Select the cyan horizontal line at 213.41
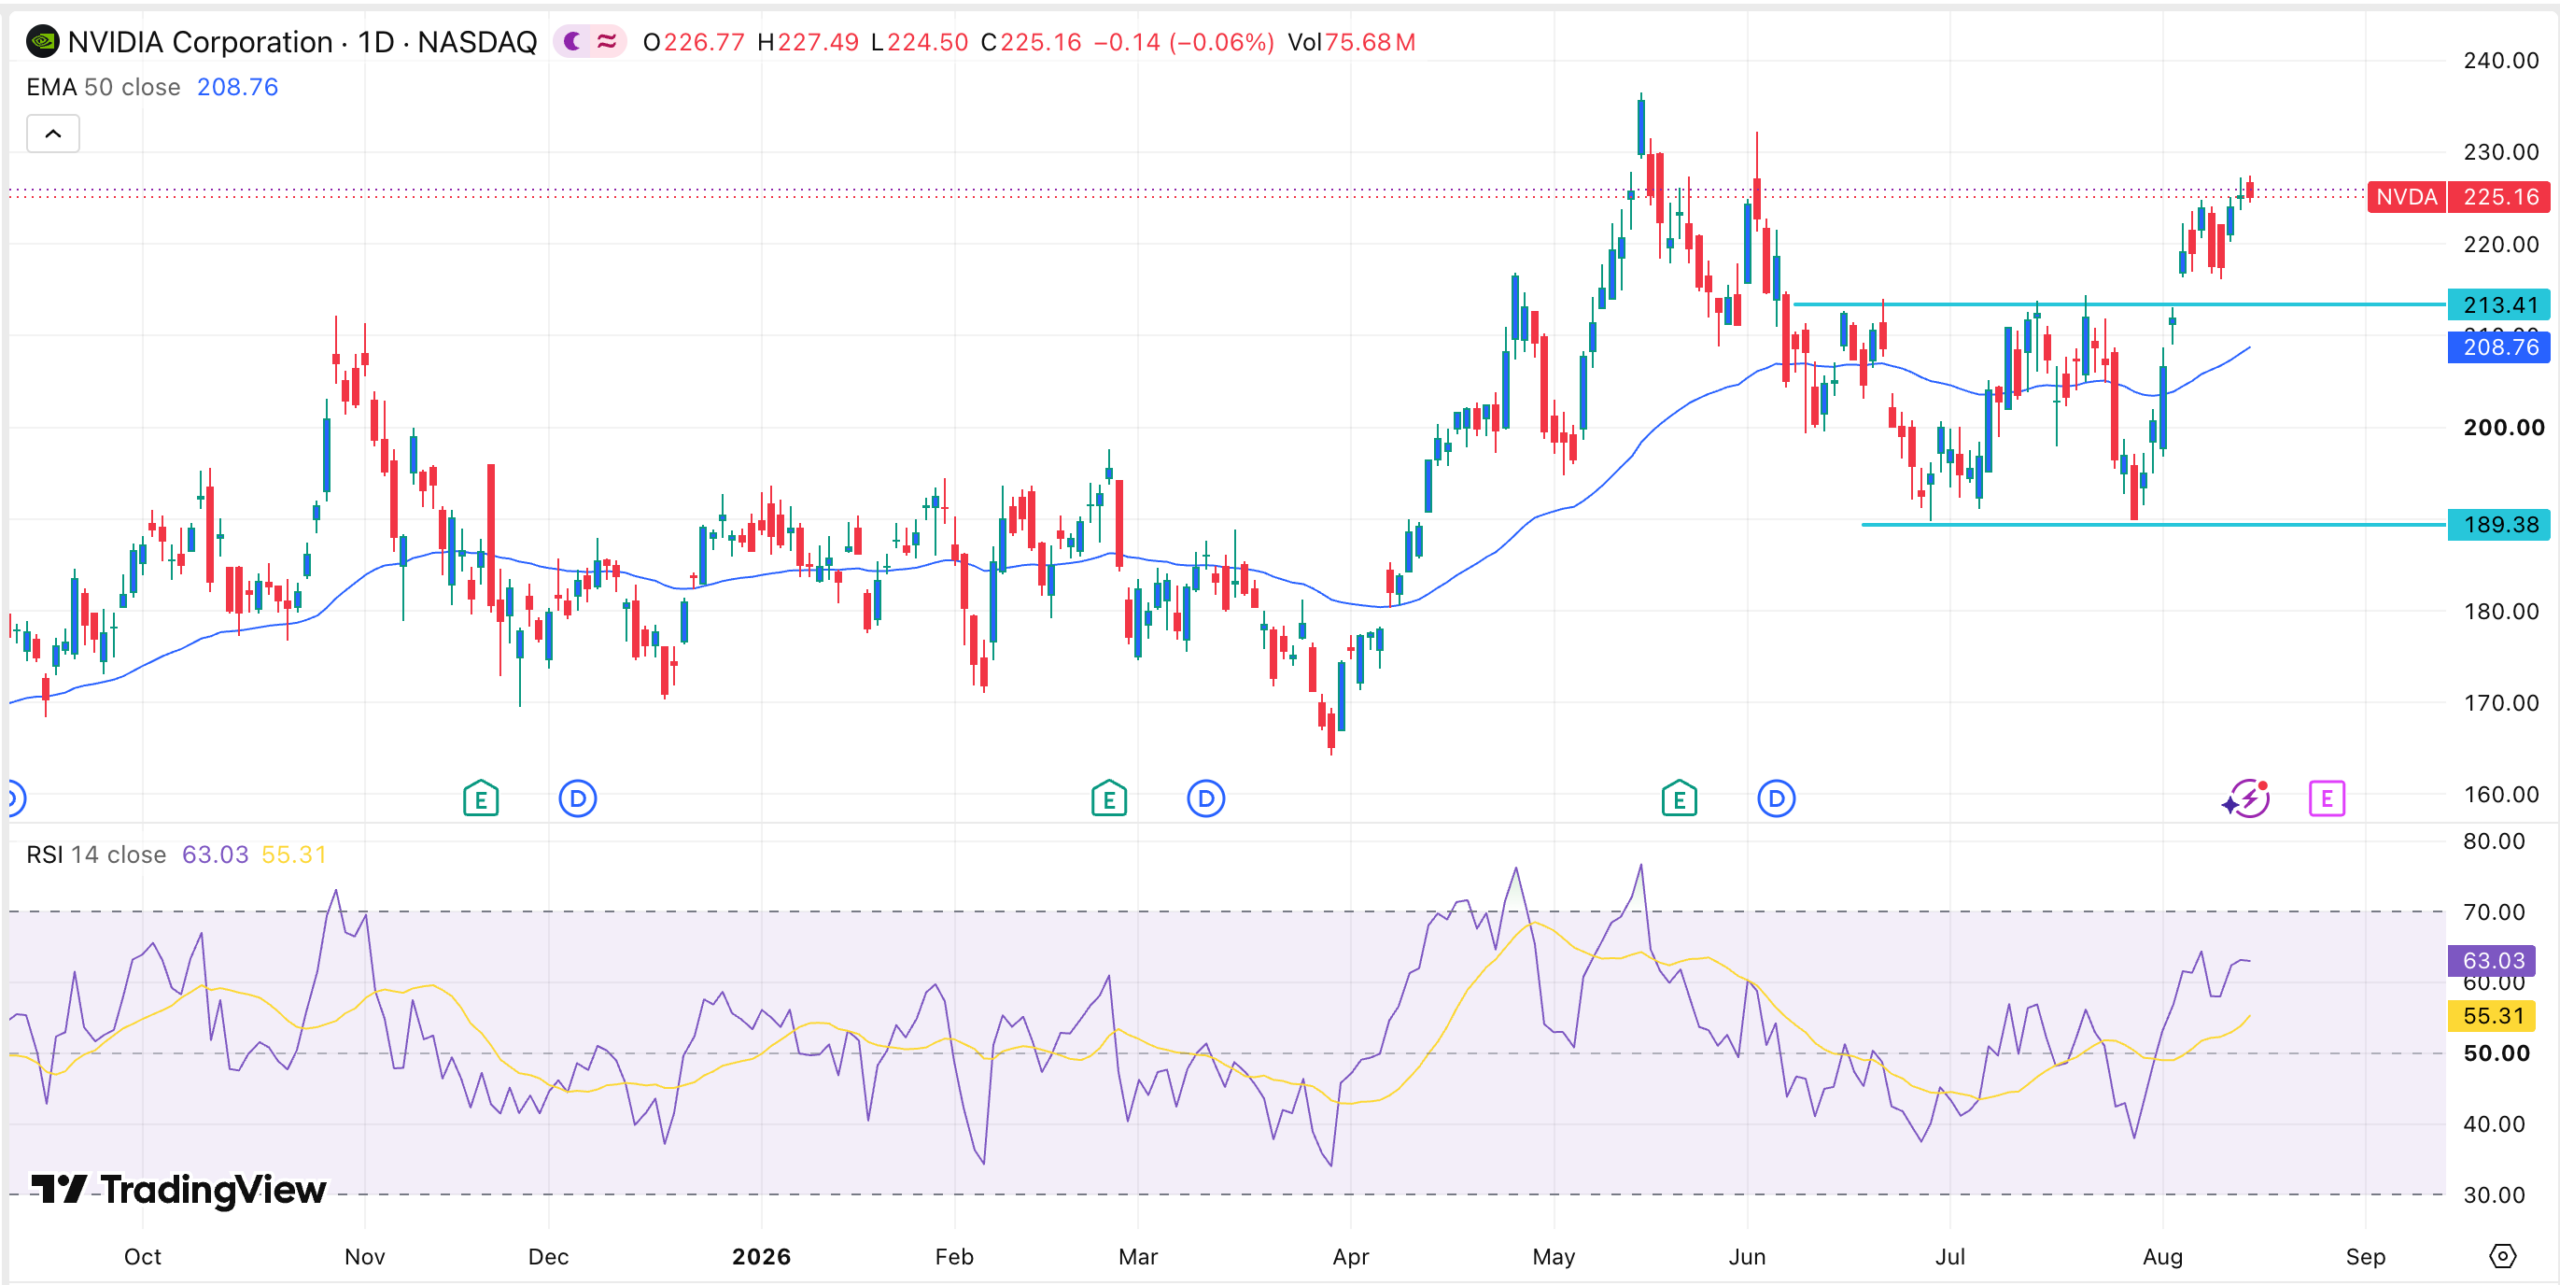 (2120, 304)
